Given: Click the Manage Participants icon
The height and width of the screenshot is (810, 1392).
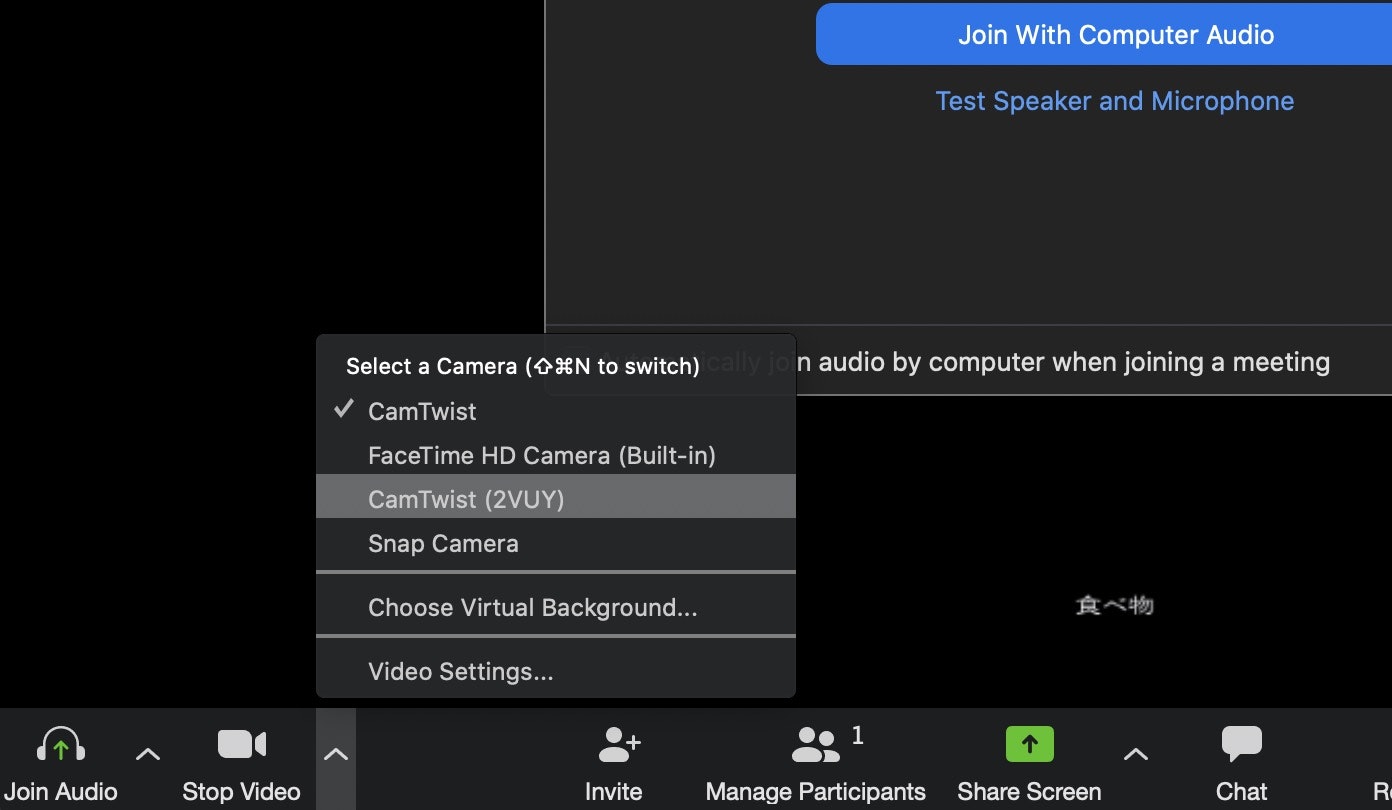Looking at the screenshot, I should 814,744.
